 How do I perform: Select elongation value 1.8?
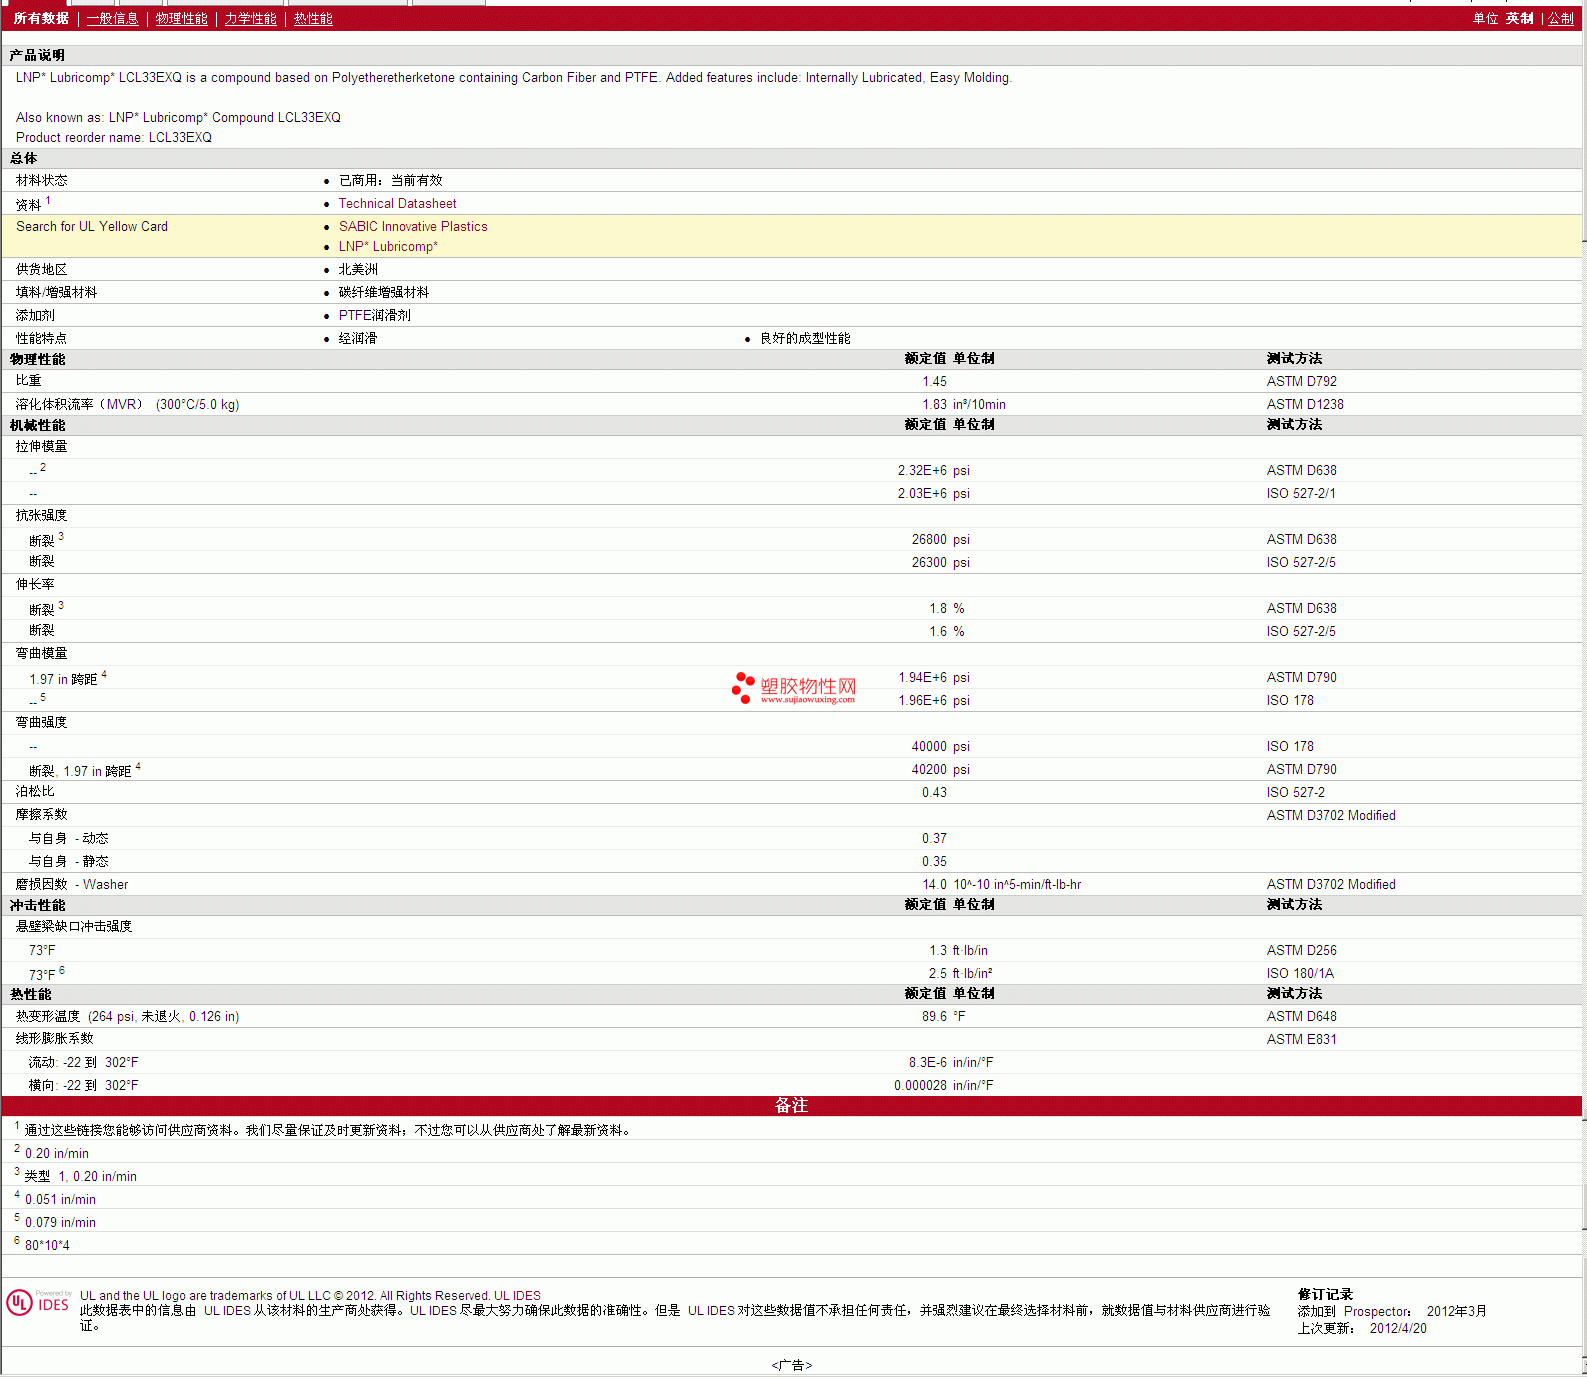click(x=938, y=608)
